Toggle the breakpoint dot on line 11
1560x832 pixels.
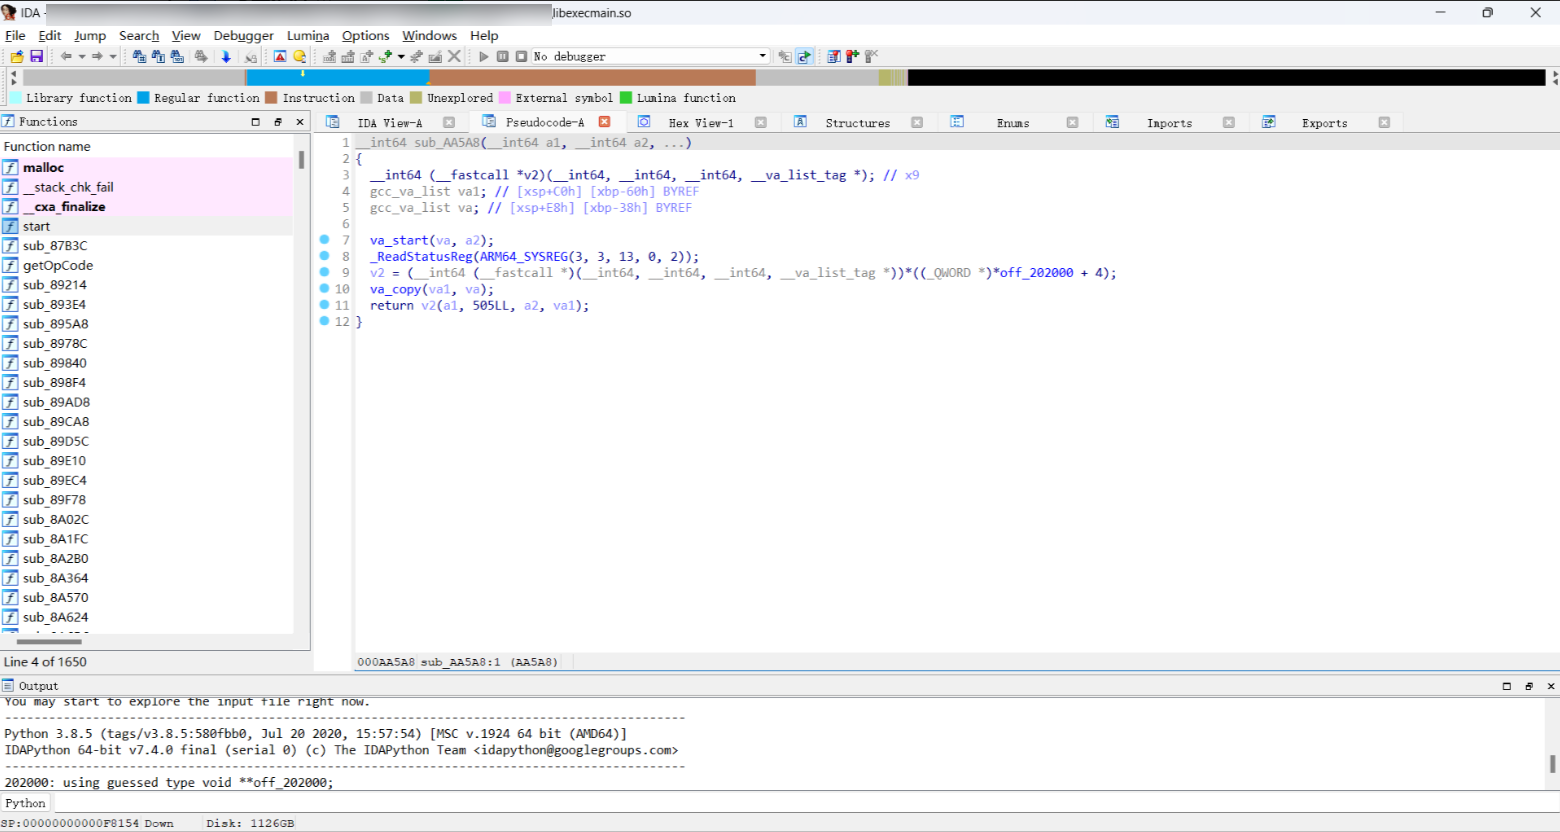coord(324,305)
